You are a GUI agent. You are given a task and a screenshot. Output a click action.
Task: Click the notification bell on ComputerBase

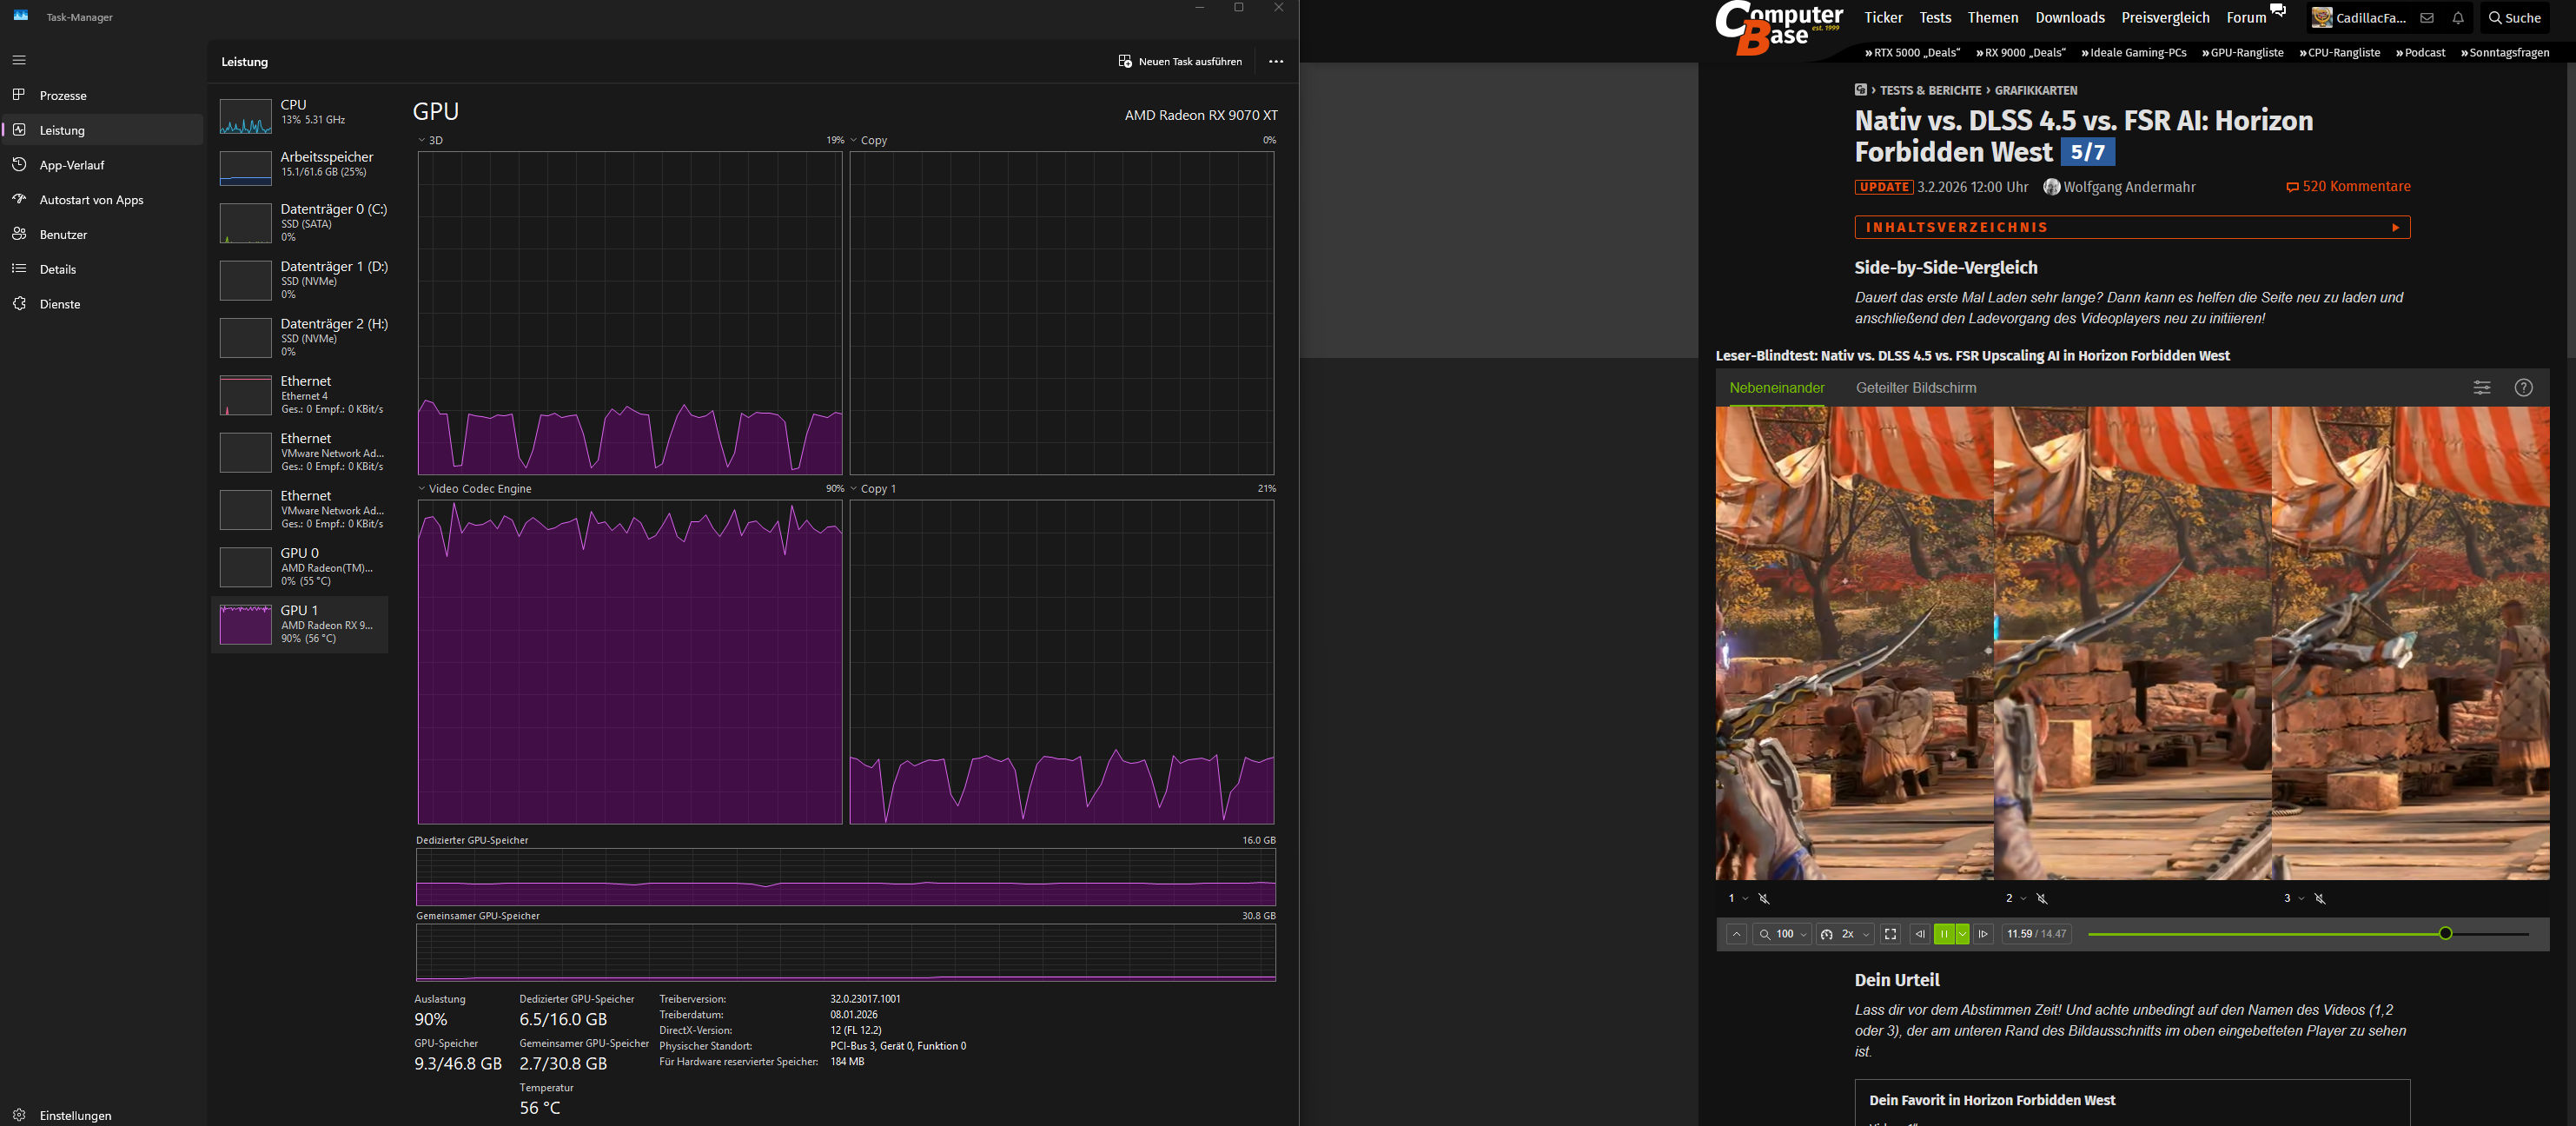pos(2458,18)
